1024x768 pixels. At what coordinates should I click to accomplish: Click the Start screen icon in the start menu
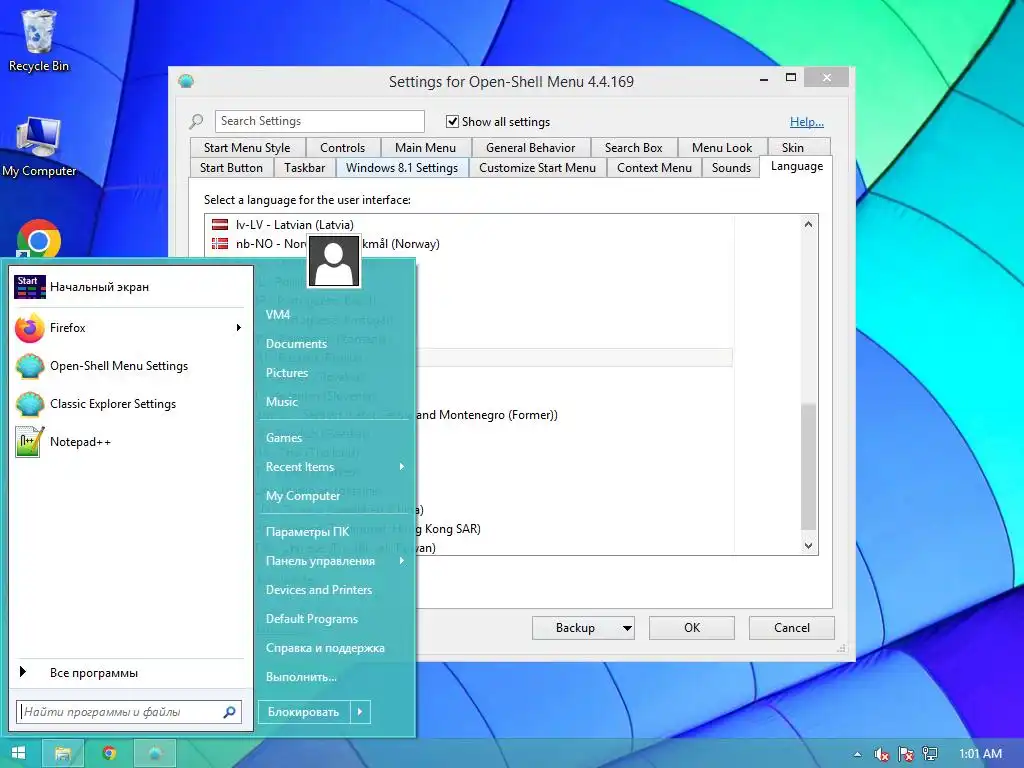pos(29,287)
